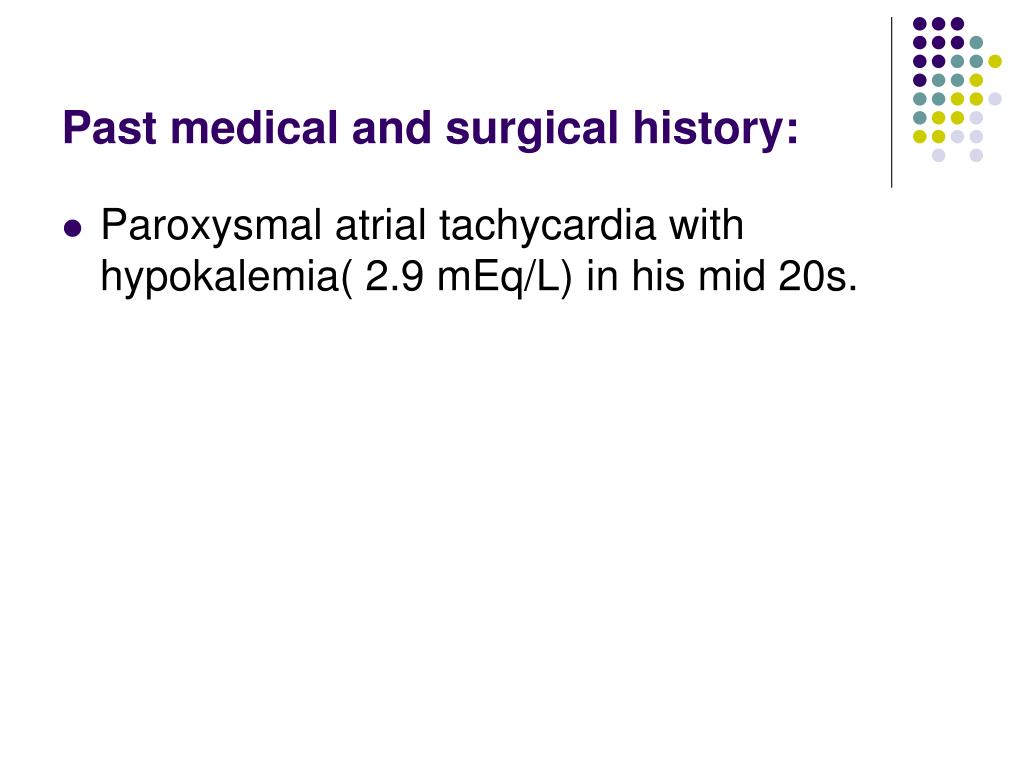Click the single purple dot in the fourth dot row

click(920, 80)
